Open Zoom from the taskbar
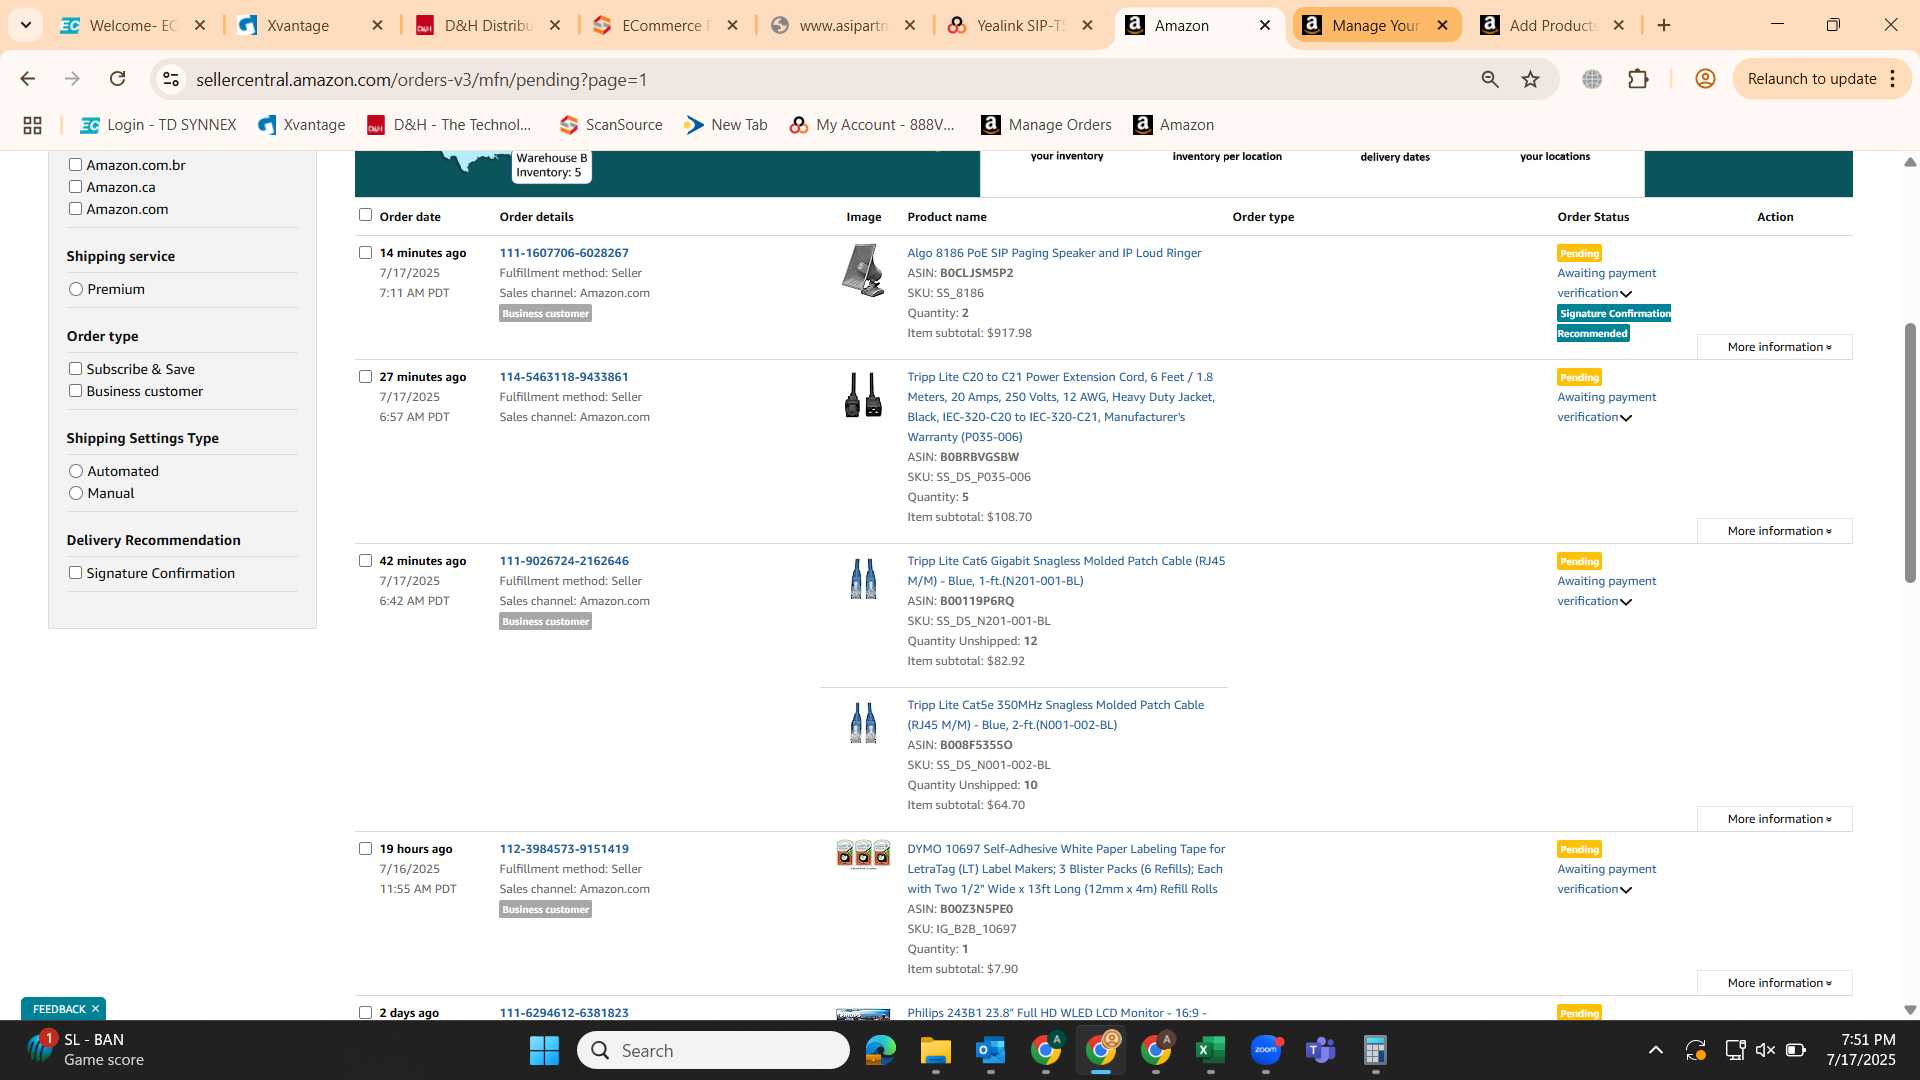The height and width of the screenshot is (1080, 1920). coord(1266,1050)
